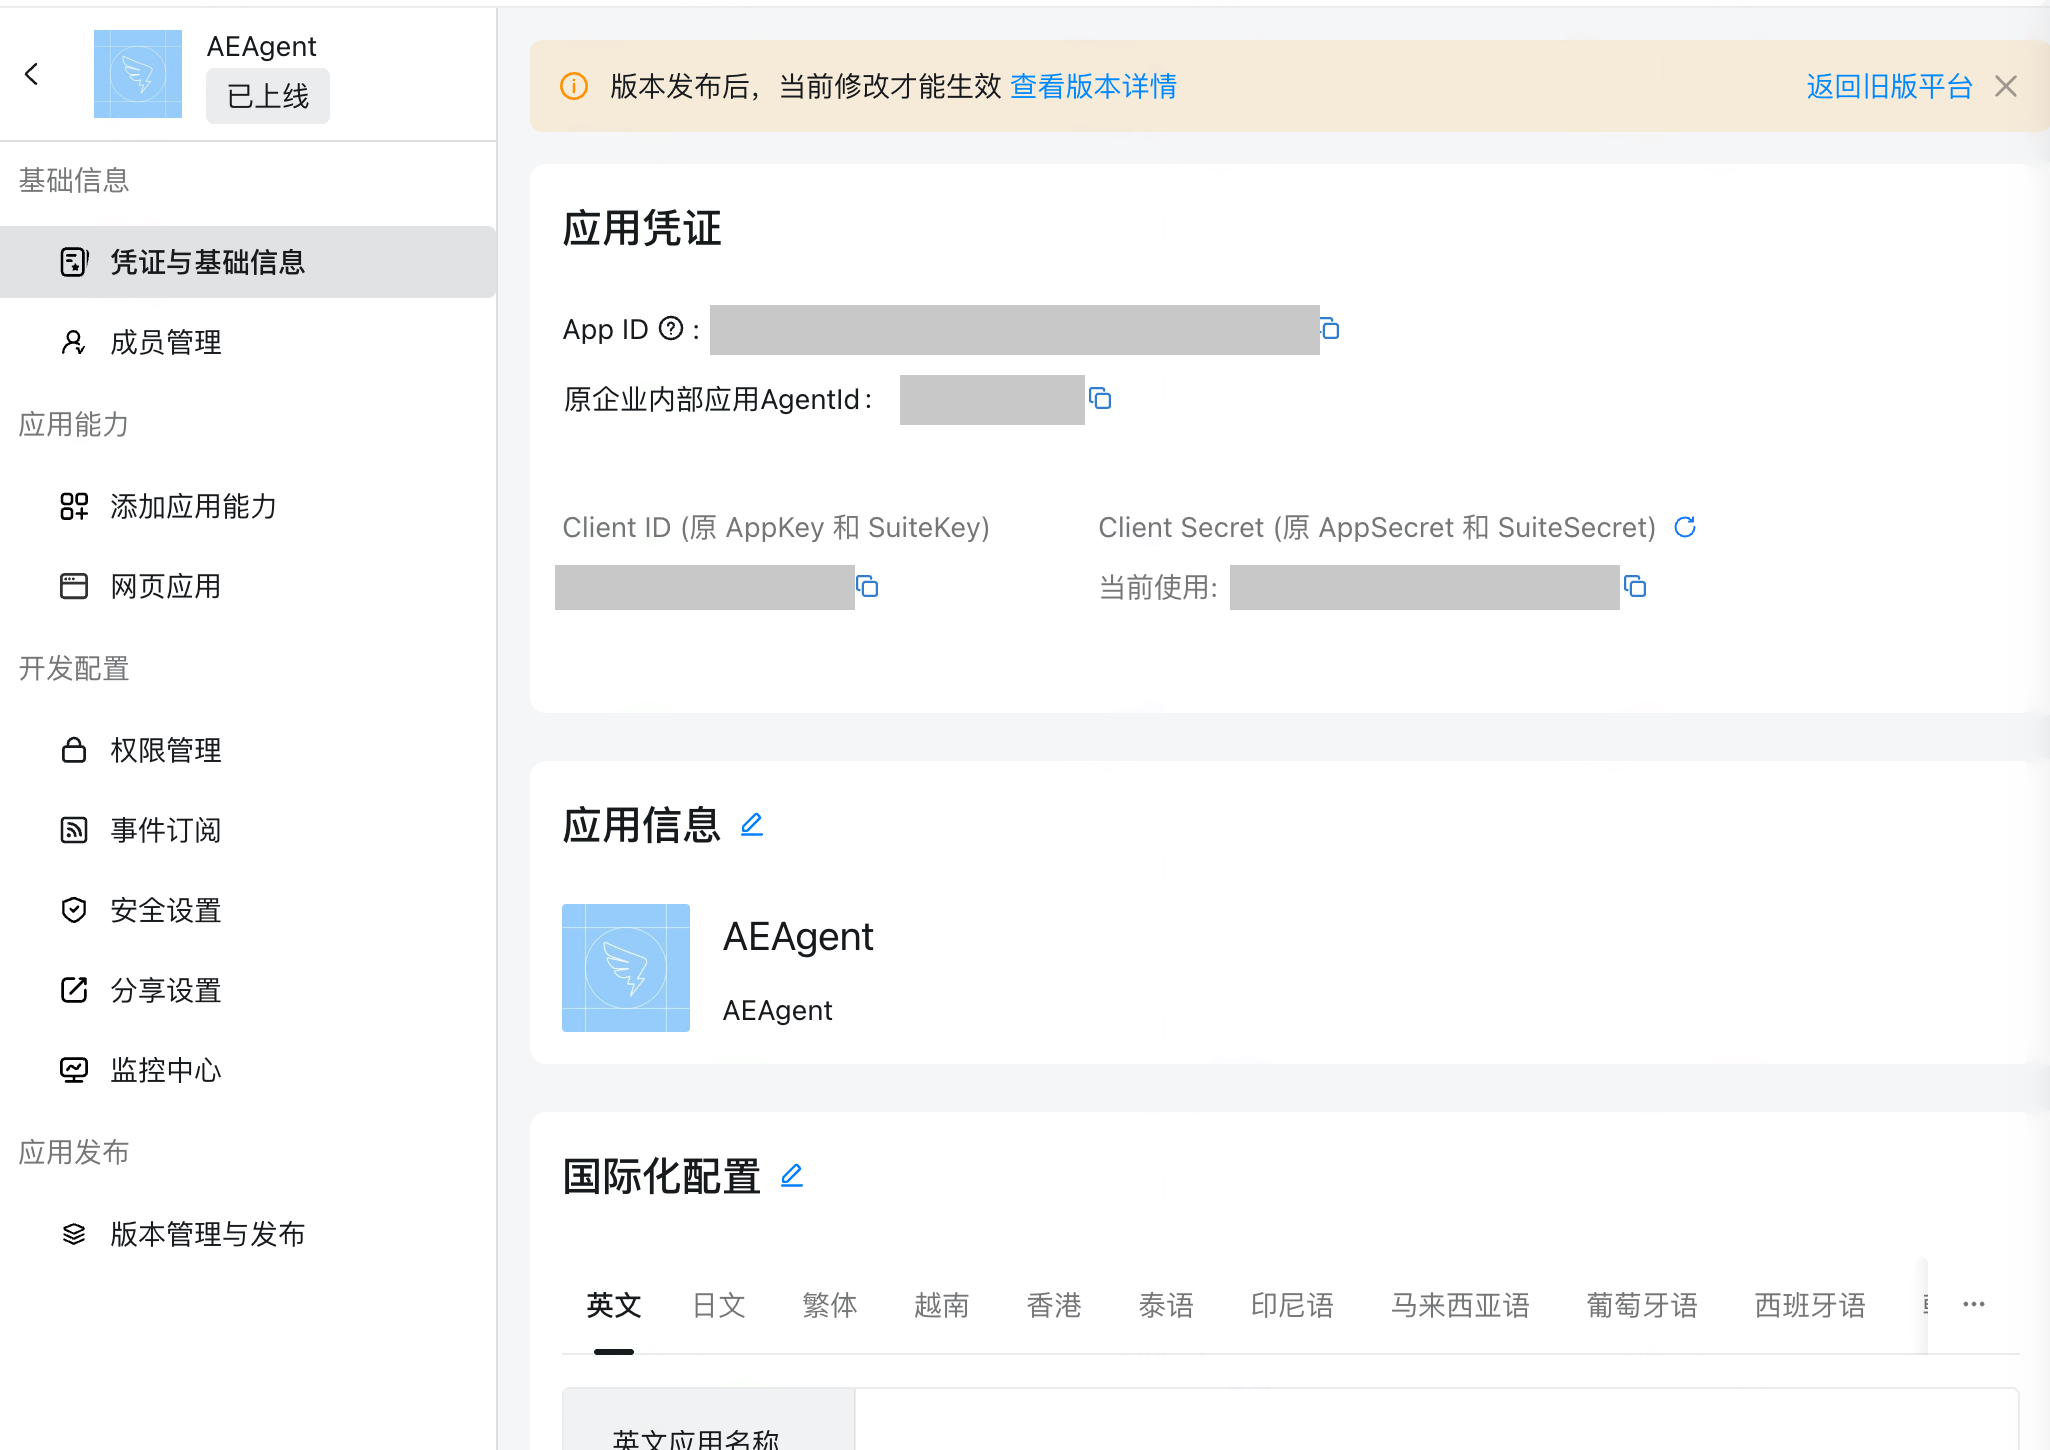The width and height of the screenshot is (2050, 1450).
Task: Click the App ID help question icon
Action: [672, 328]
